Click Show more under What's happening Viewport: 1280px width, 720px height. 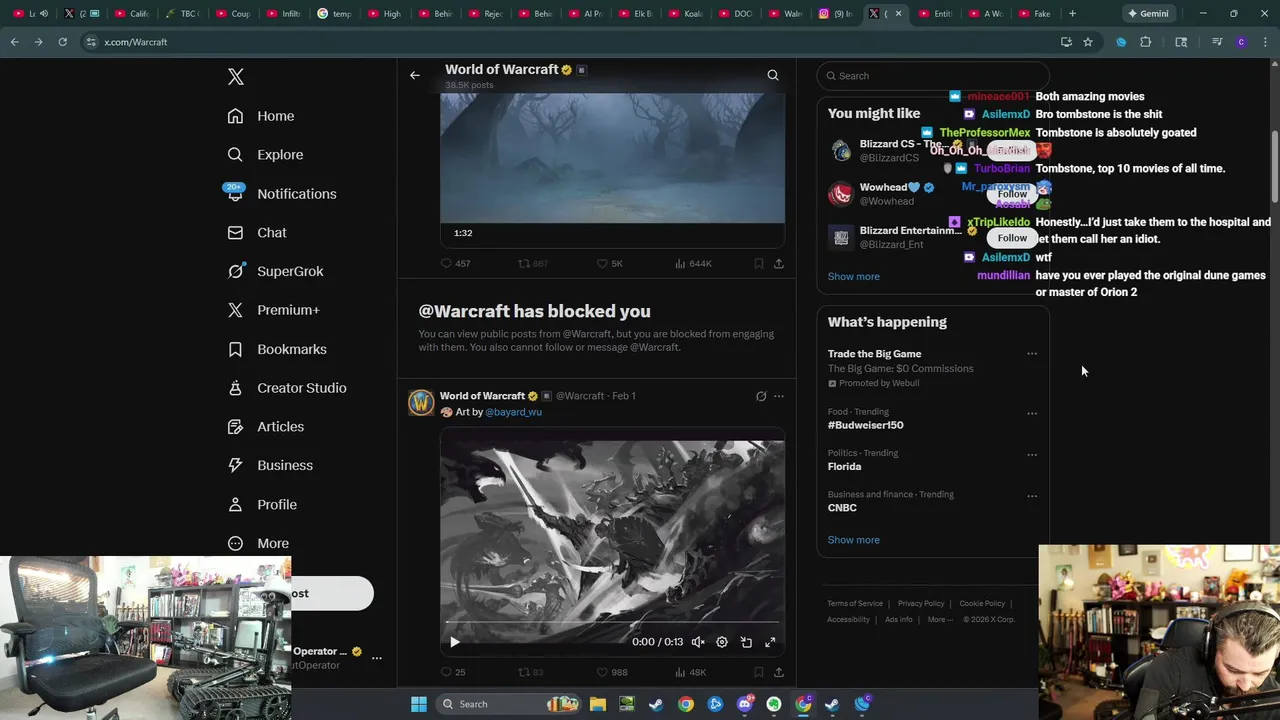[x=853, y=540]
